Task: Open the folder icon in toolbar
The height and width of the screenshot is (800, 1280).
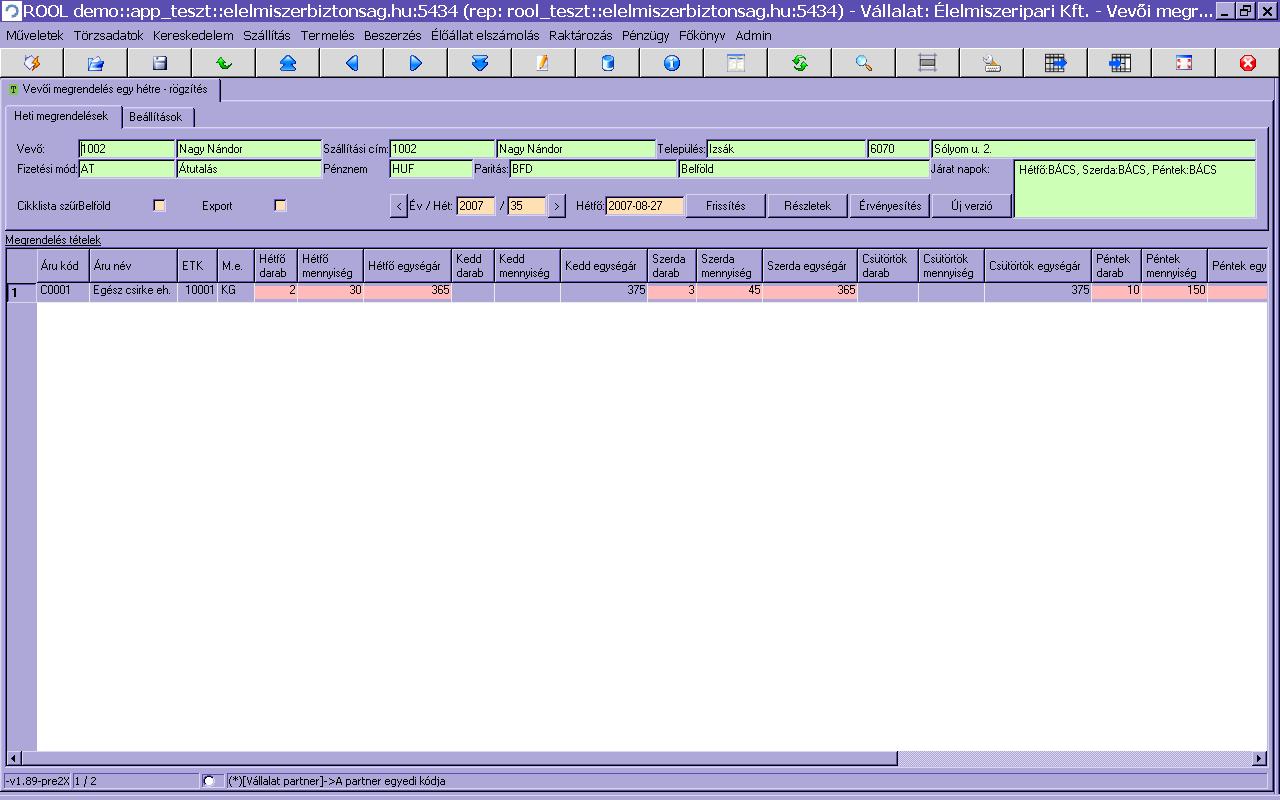Action: [x=95, y=63]
